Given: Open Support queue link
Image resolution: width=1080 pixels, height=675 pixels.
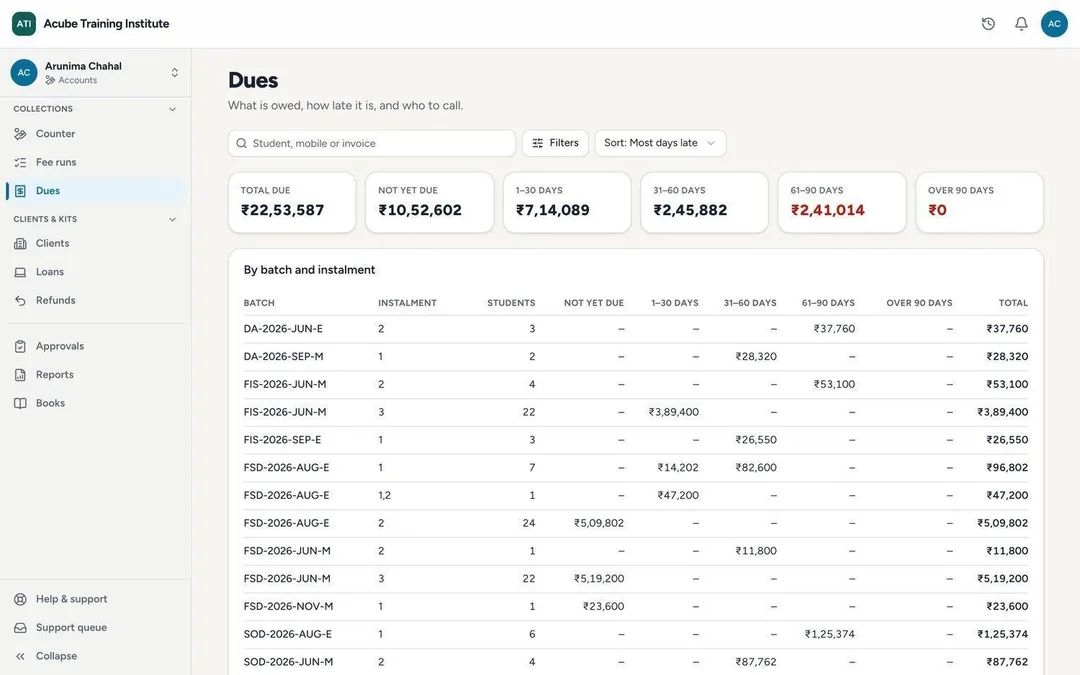Looking at the screenshot, I should (95, 627).
